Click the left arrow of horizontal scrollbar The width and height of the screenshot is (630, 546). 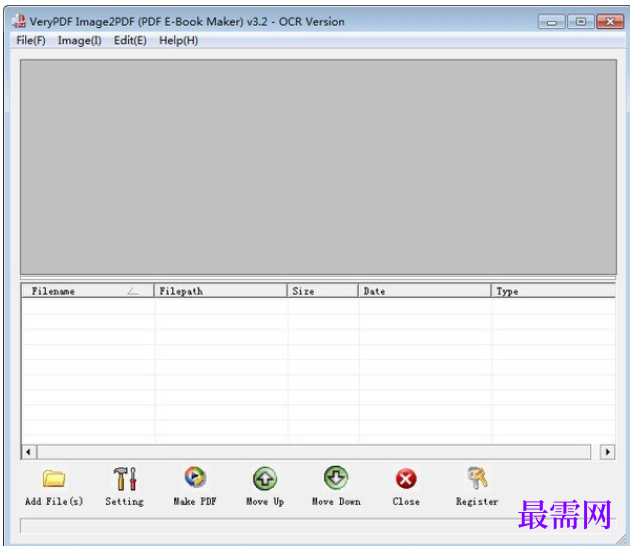tap(28, 452)
